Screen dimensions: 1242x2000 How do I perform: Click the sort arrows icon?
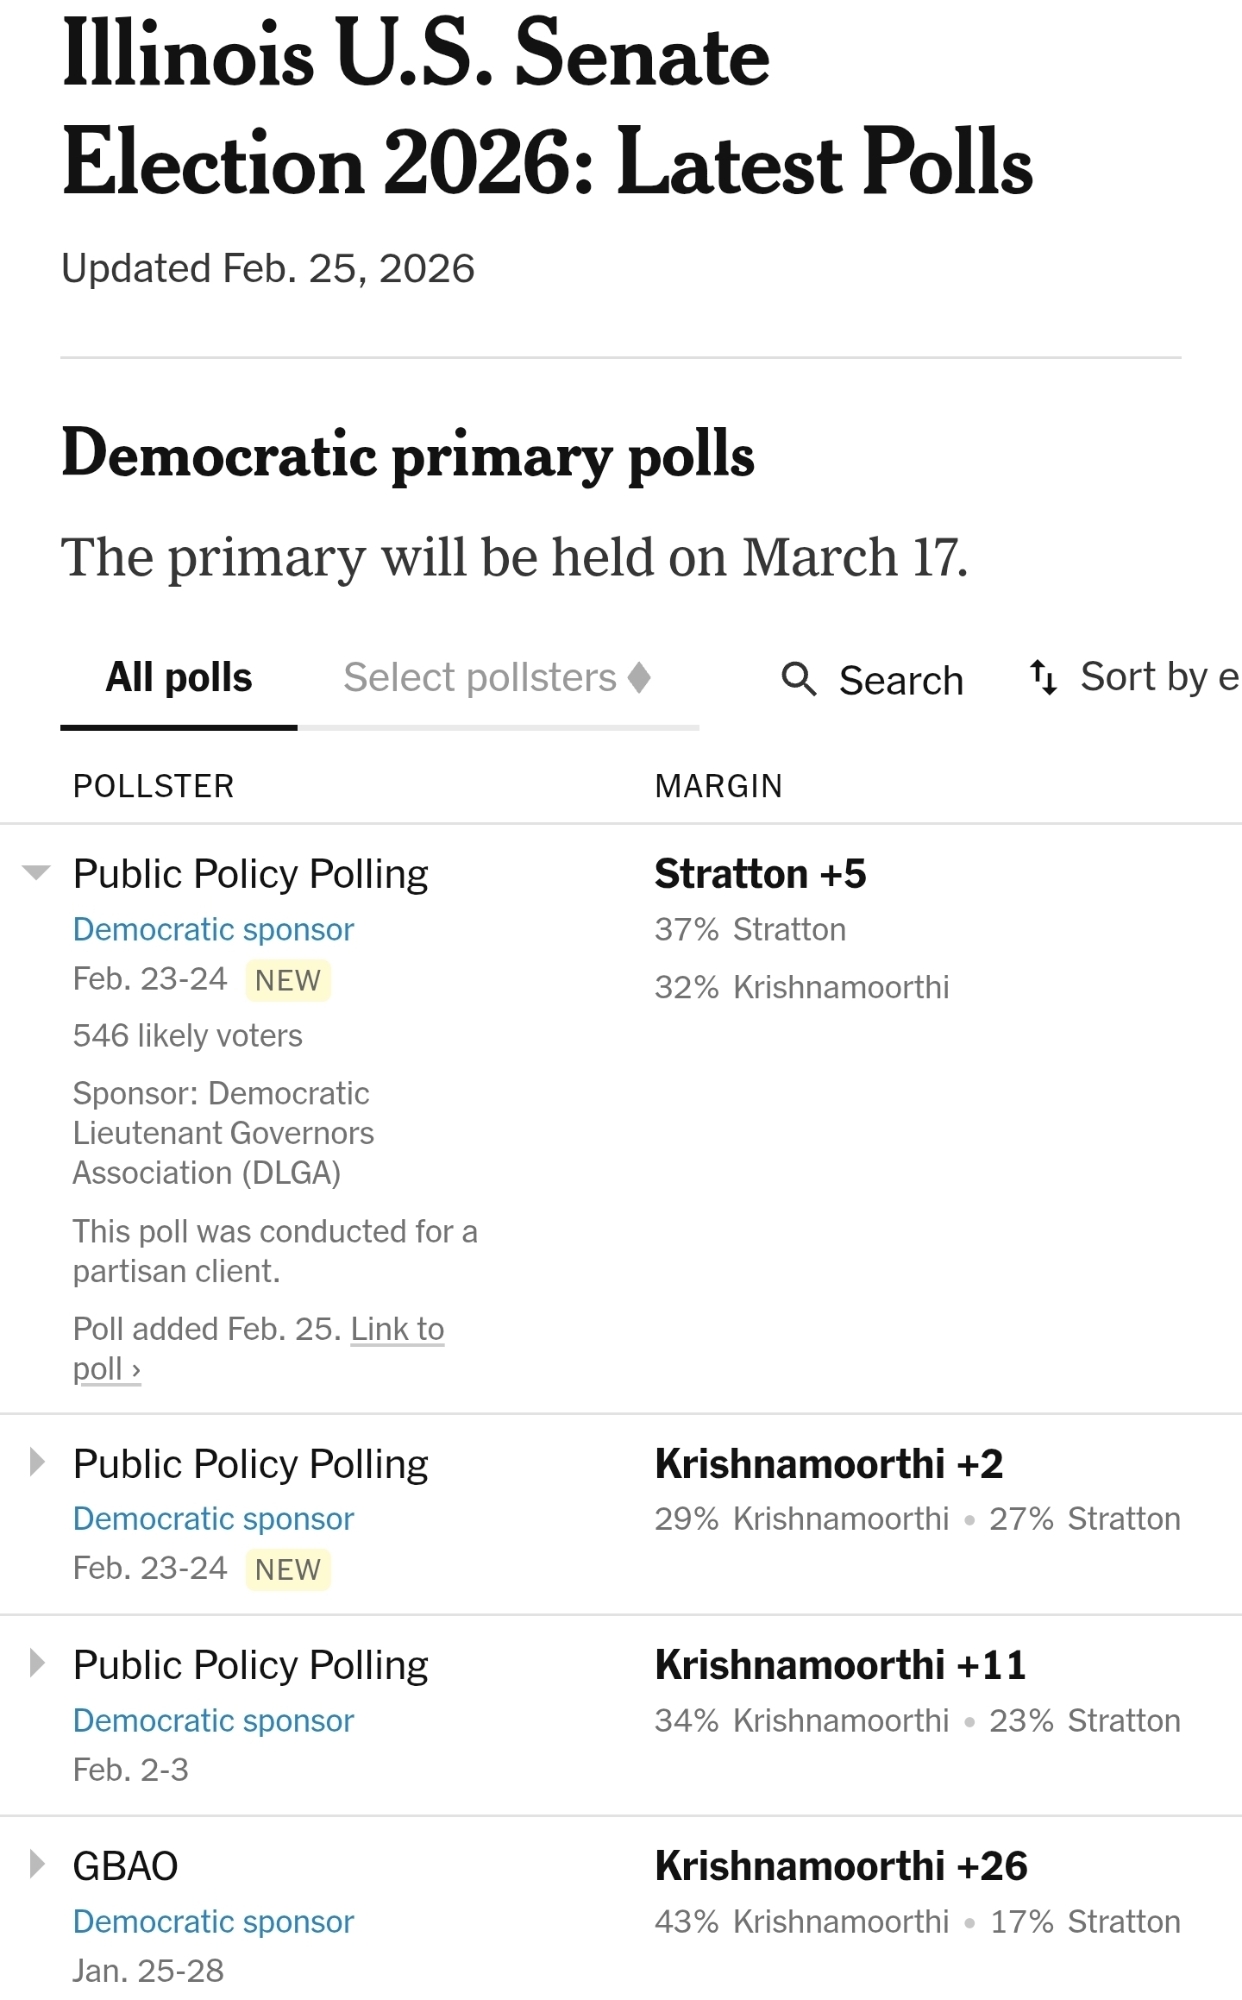pos(1043,677)
